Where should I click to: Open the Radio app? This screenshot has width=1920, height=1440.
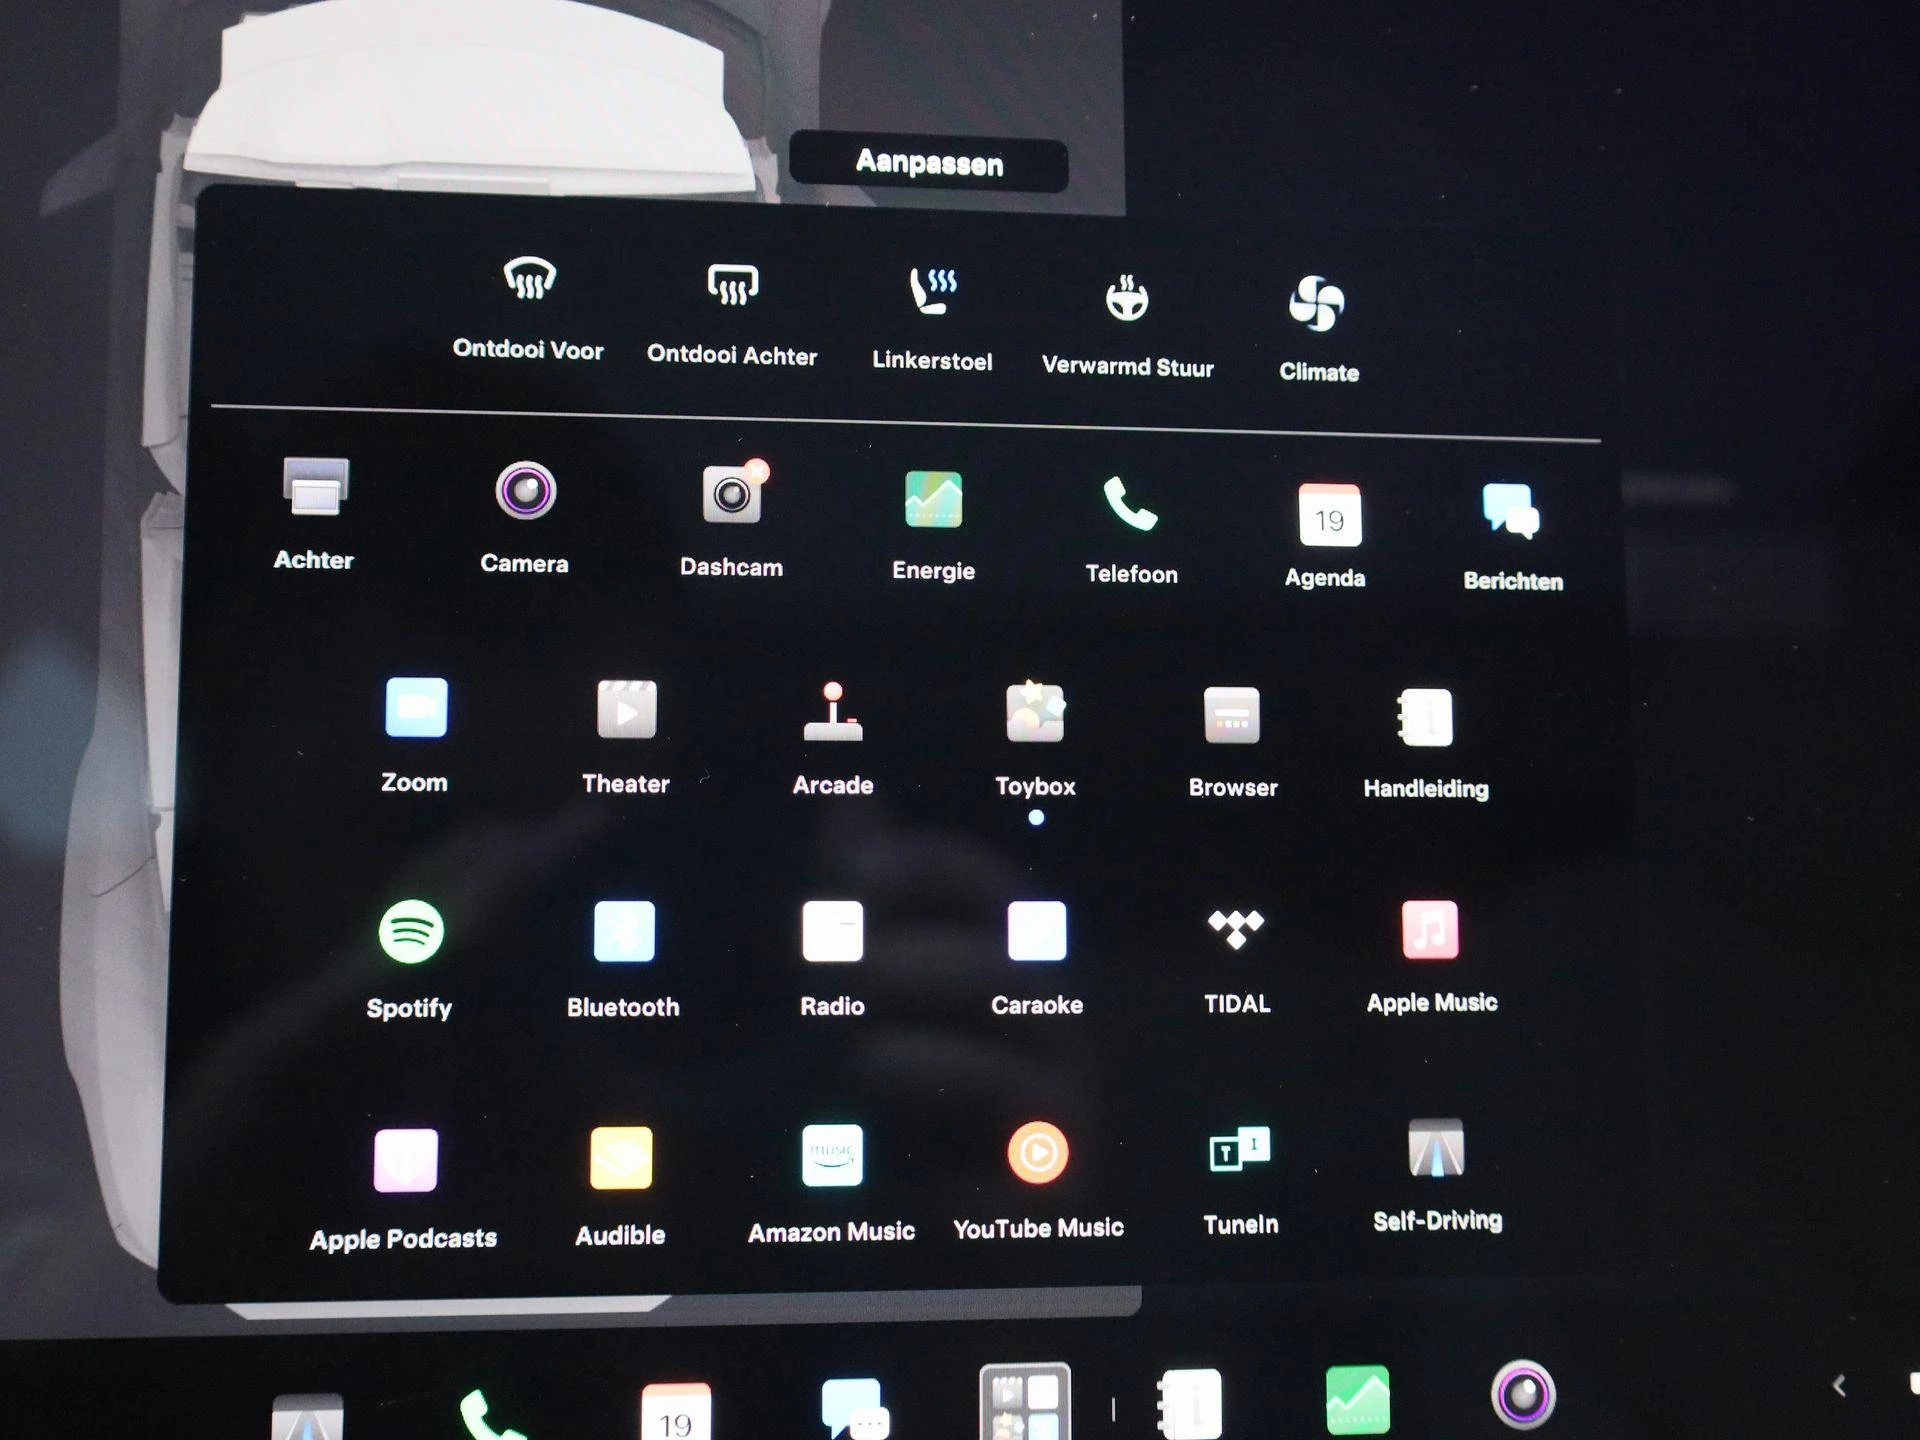832,959
